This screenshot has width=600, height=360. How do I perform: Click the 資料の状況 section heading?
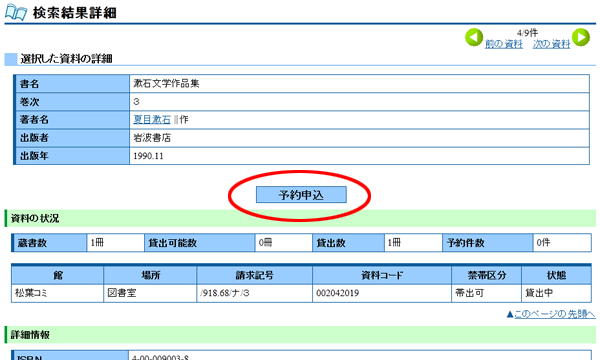click(x=35, y=218)
